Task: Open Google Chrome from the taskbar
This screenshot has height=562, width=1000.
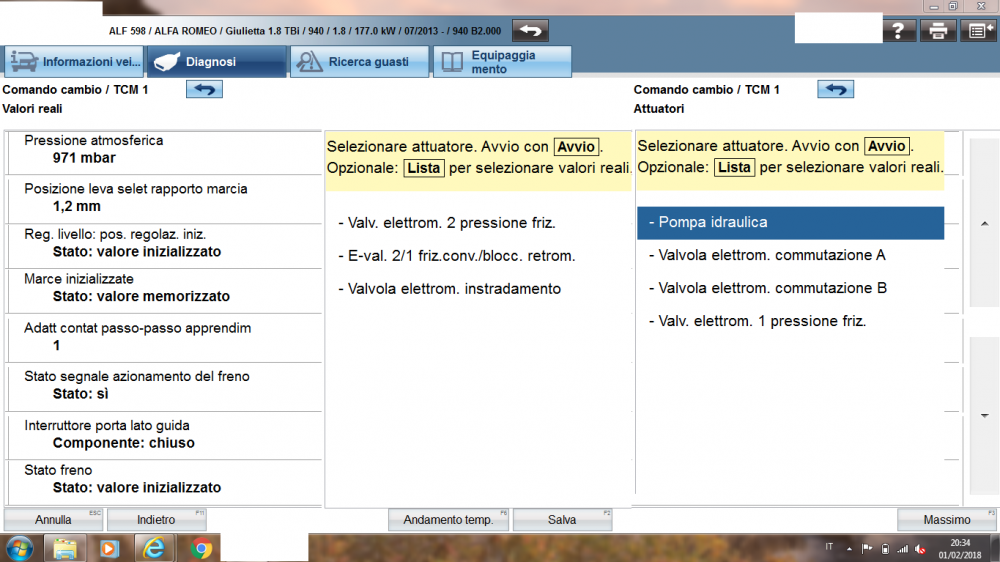Action: pyautogui.click(x=201, y=548)
